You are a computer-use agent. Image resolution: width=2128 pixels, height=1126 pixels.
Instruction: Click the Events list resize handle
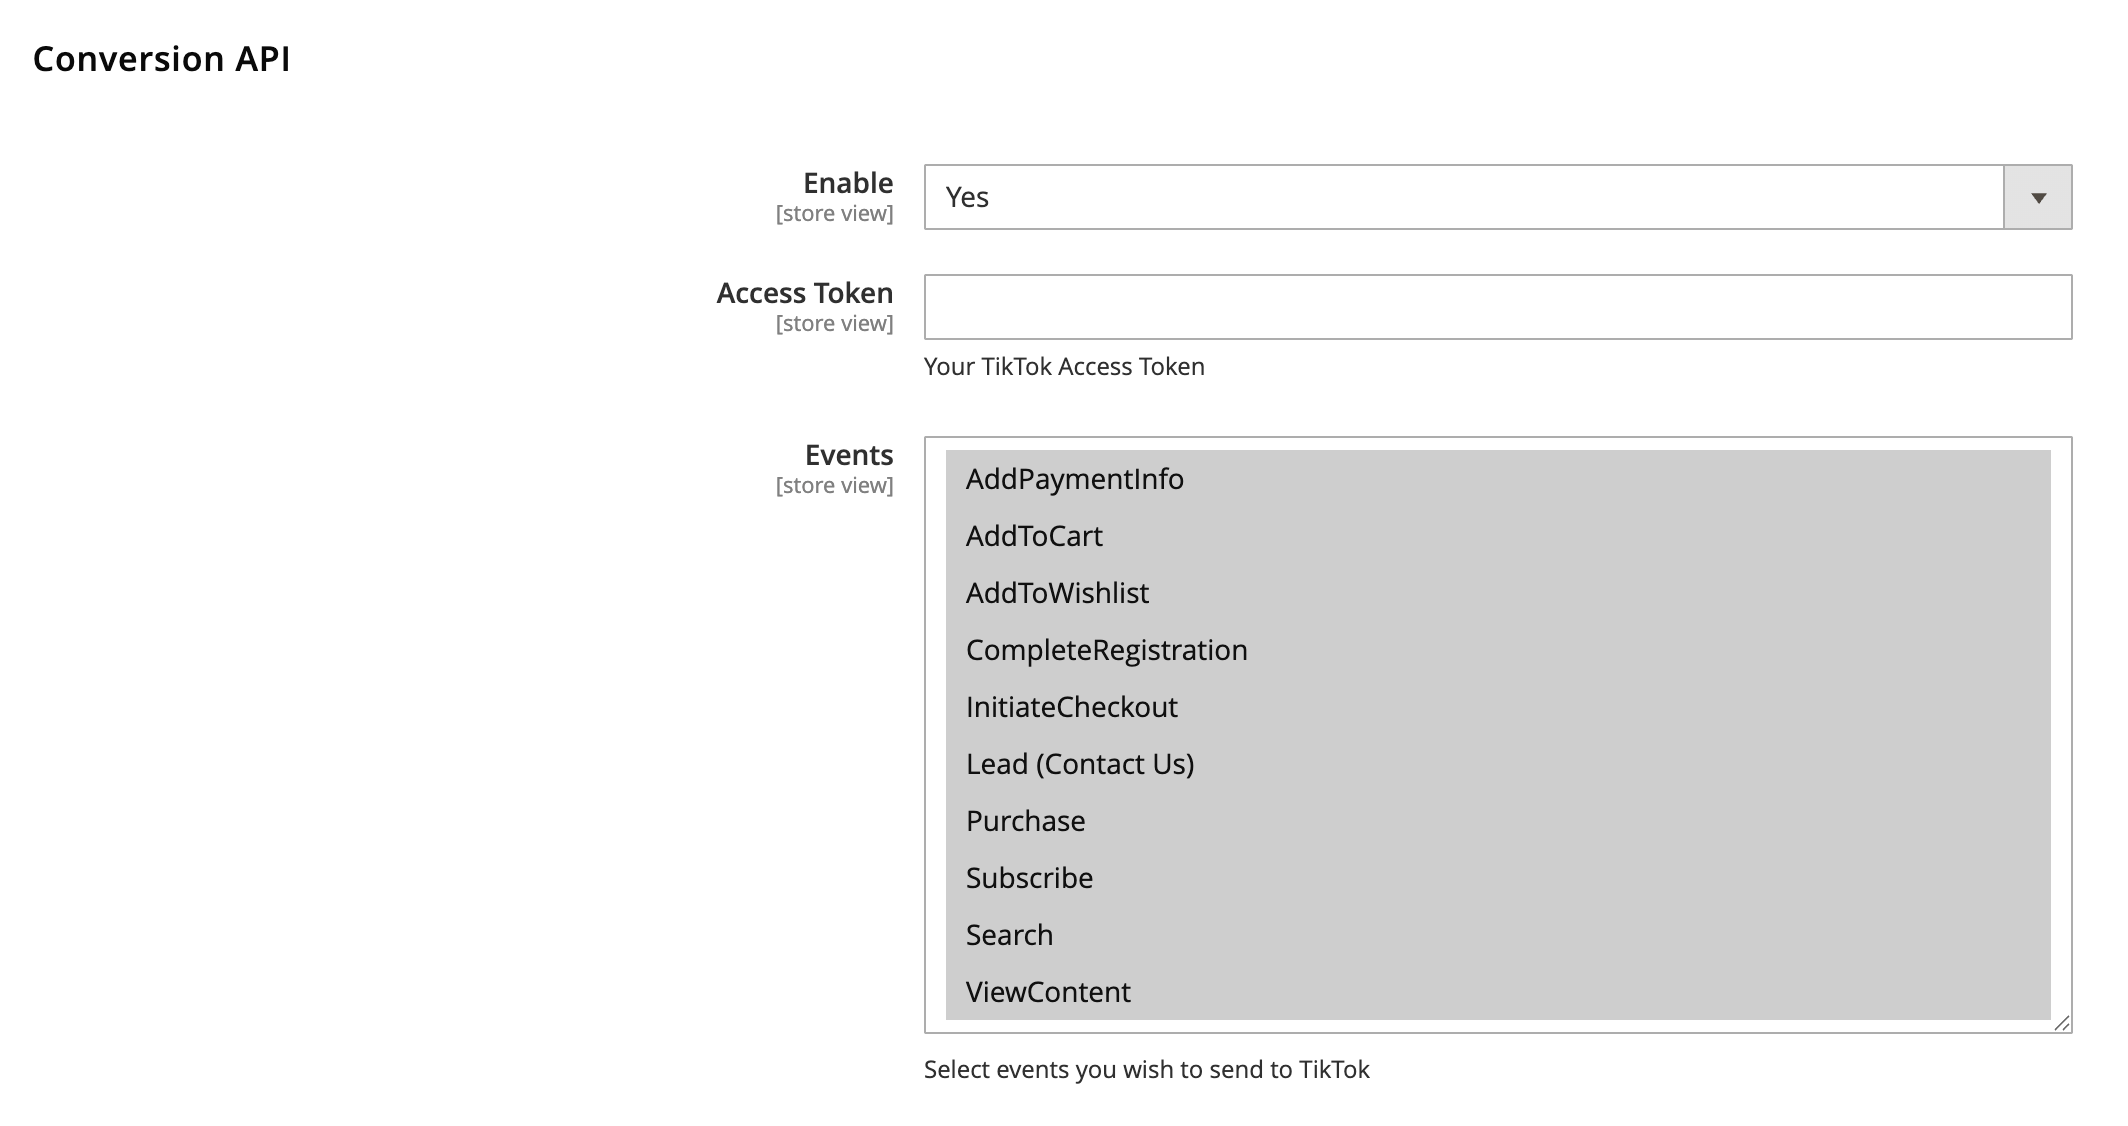[2062, 1023]
